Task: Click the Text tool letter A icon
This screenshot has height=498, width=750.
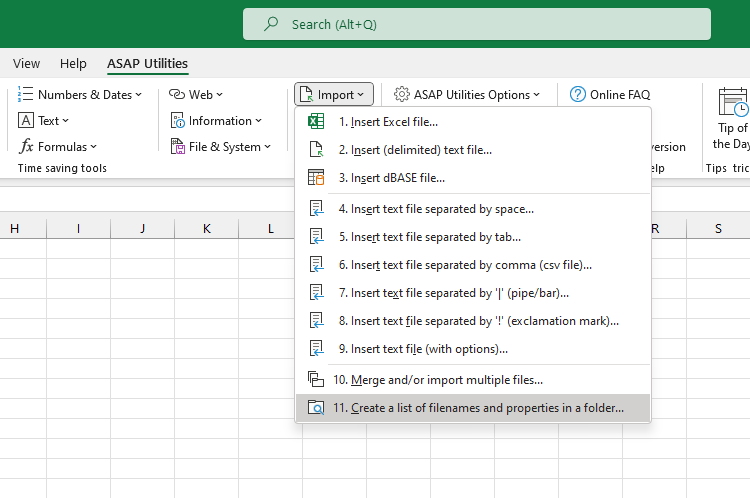Action: click(x=26, y=121)
